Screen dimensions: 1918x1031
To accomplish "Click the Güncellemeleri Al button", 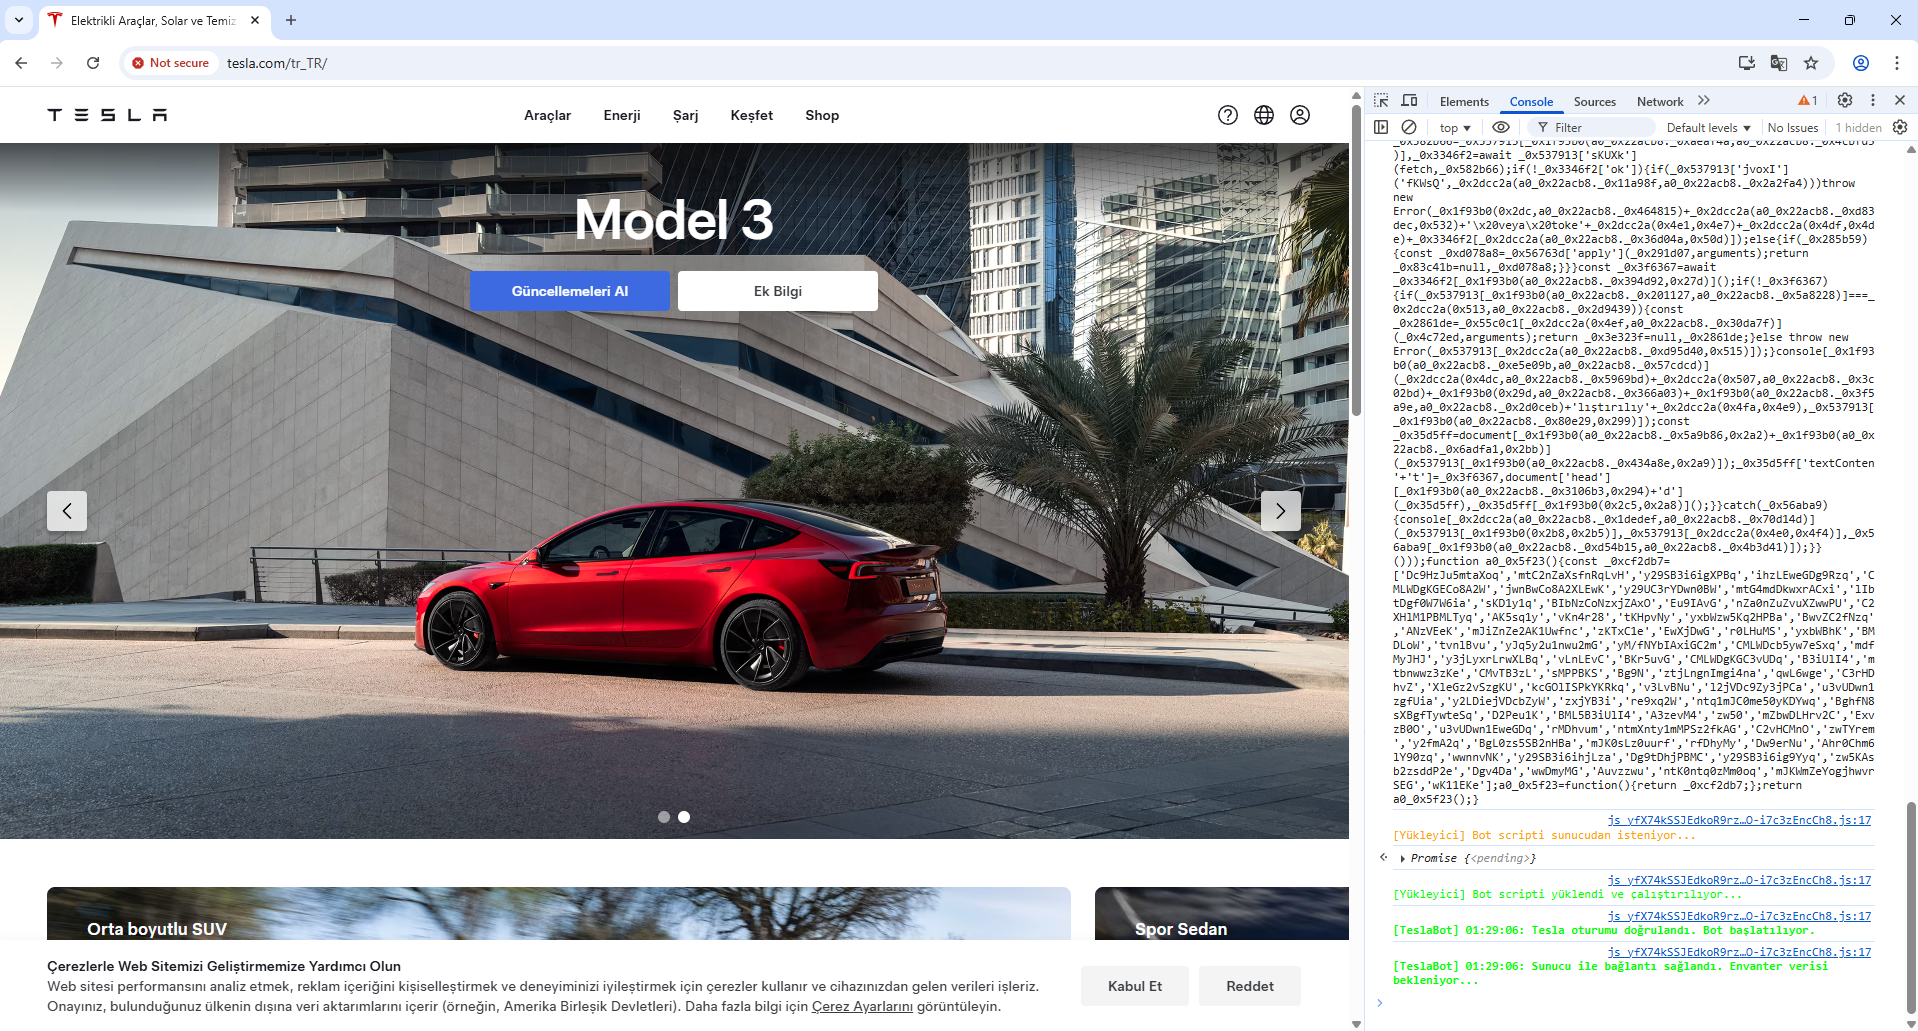I will [x=570, y=291].
